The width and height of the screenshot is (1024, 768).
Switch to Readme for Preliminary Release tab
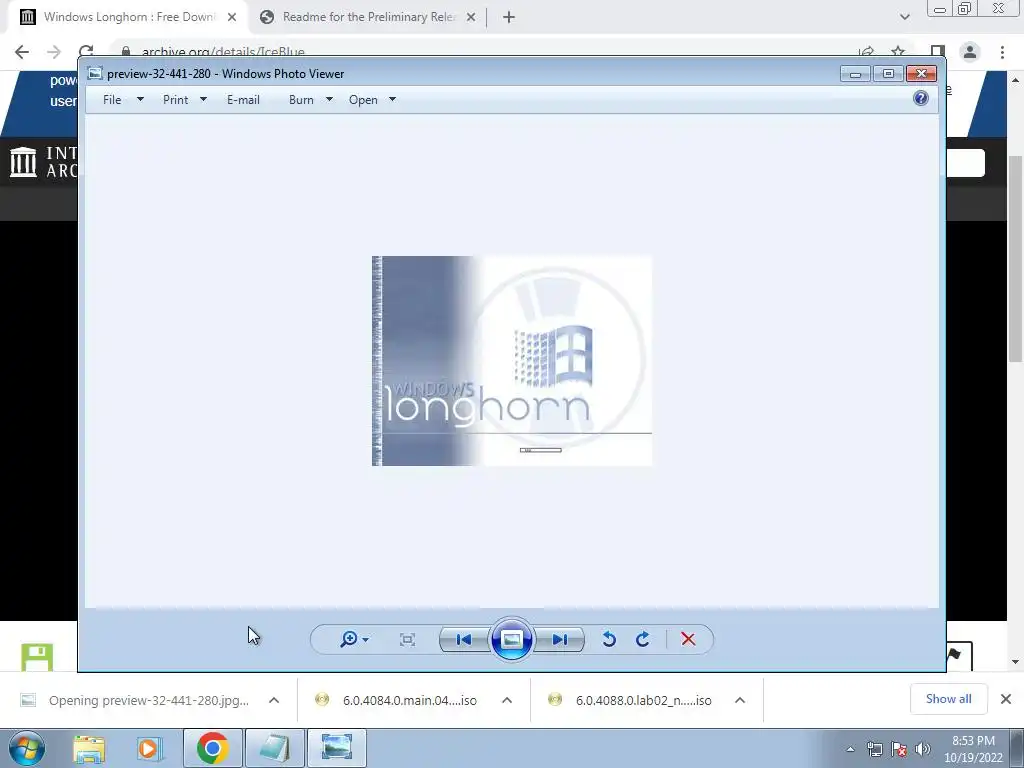(x=368, y=17)
